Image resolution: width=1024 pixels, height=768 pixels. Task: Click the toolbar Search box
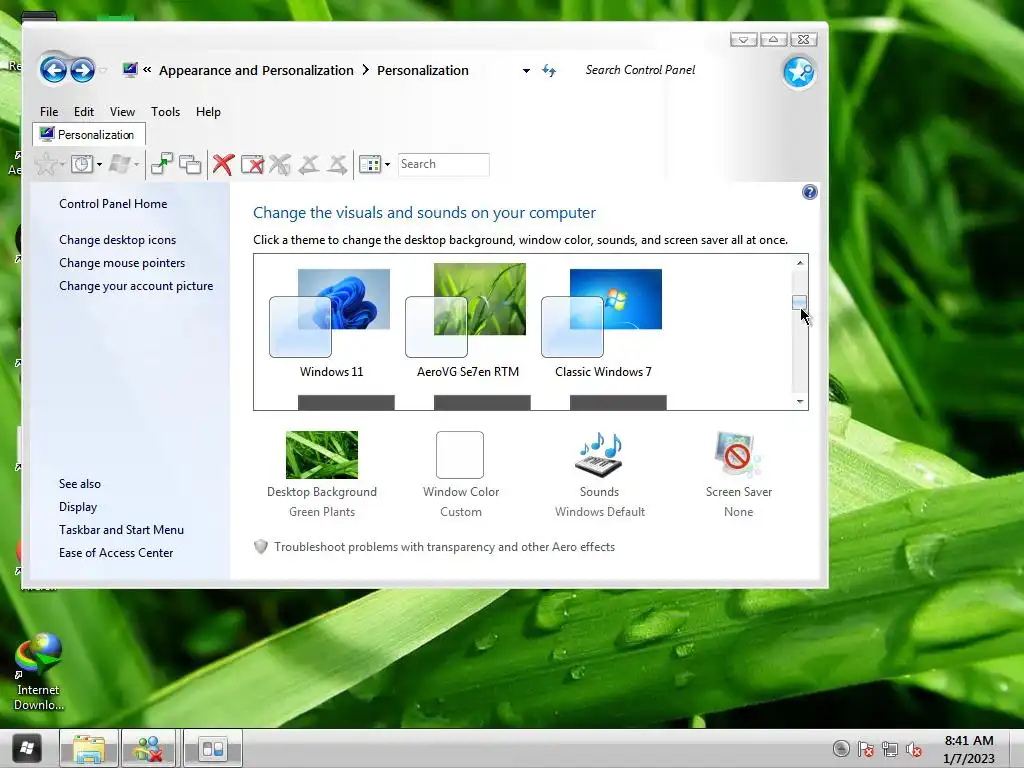(443, 164)
